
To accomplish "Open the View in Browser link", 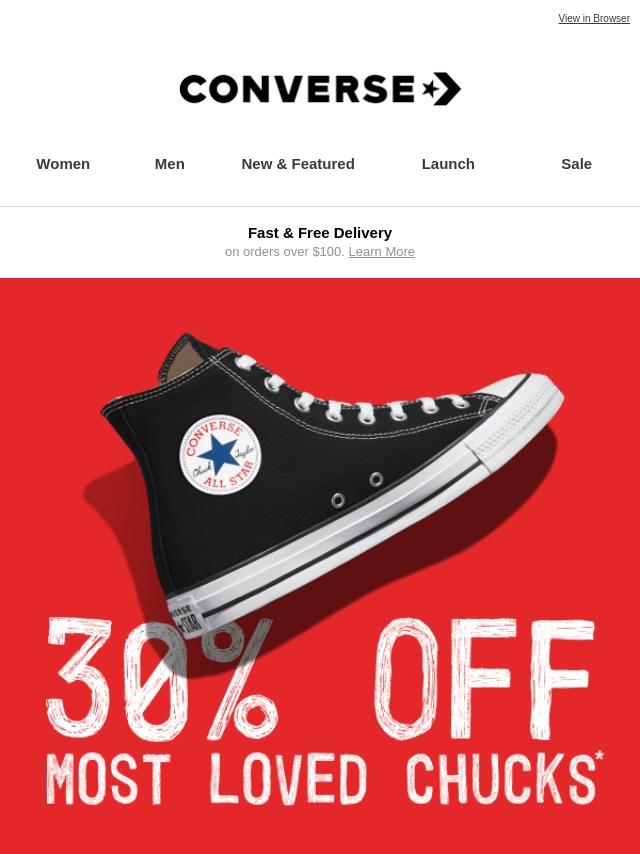I will coord(594,18).
